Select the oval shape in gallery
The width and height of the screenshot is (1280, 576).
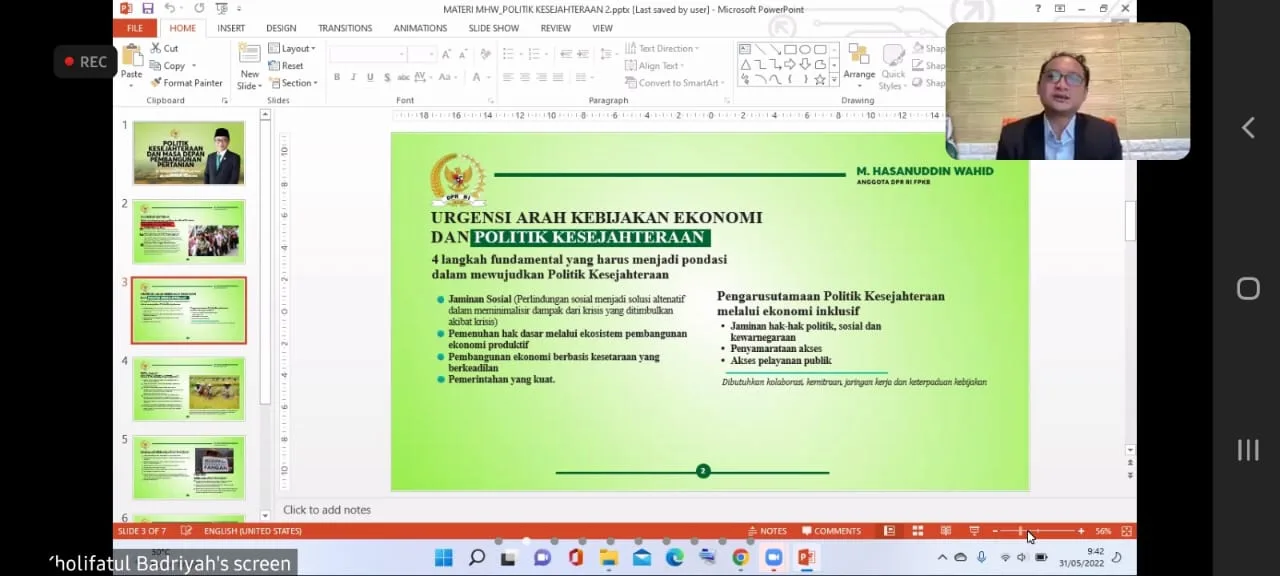click(805, 49)
